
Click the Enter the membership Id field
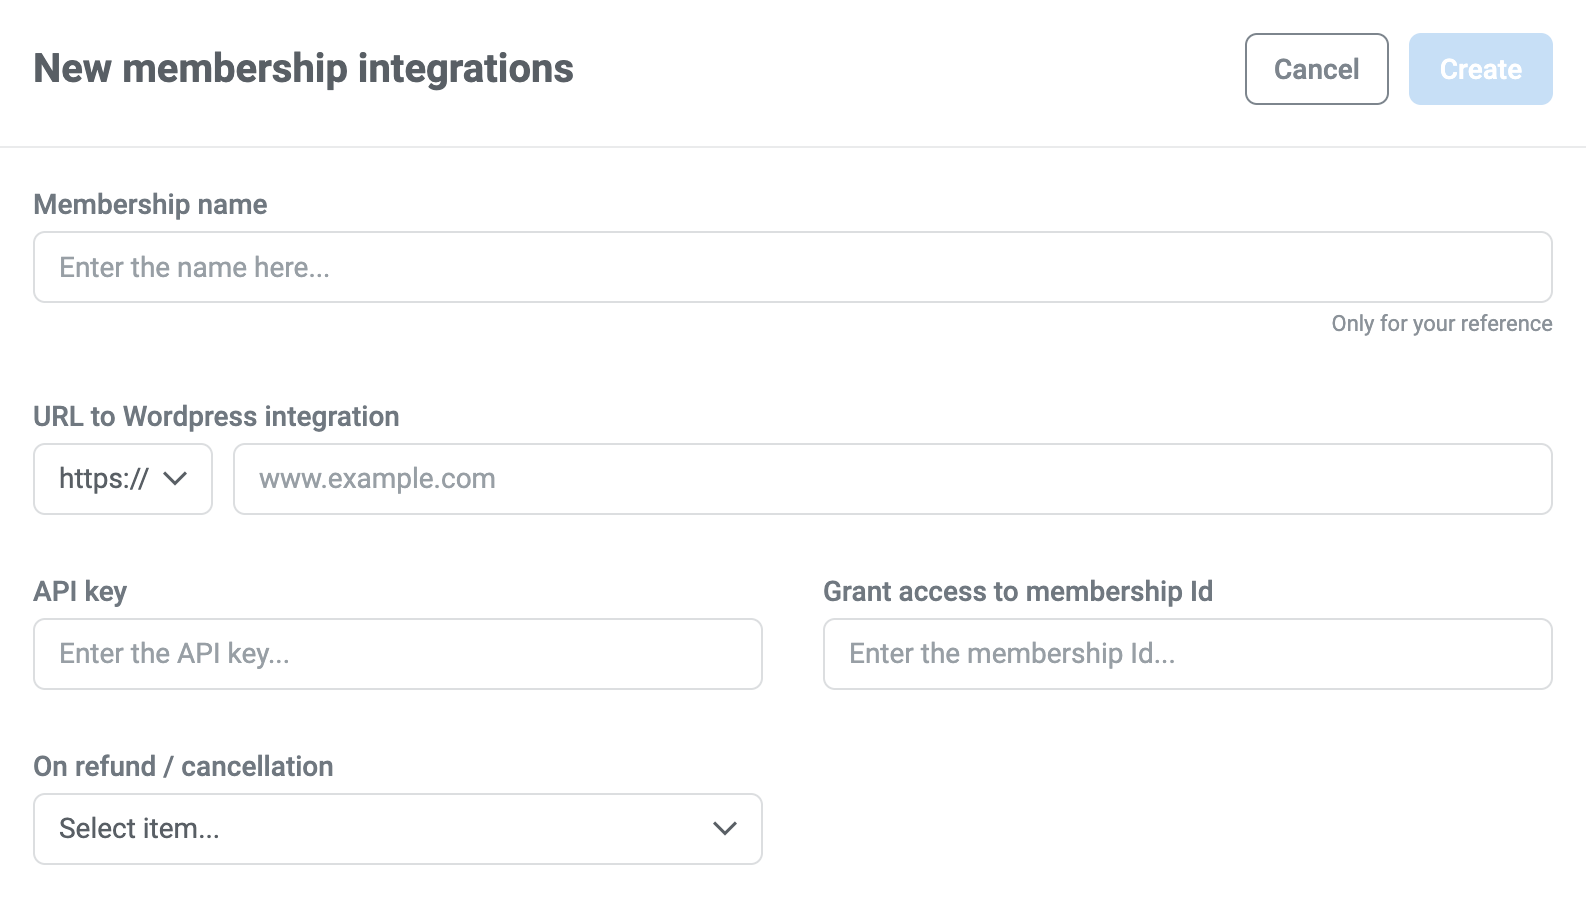1187,654
